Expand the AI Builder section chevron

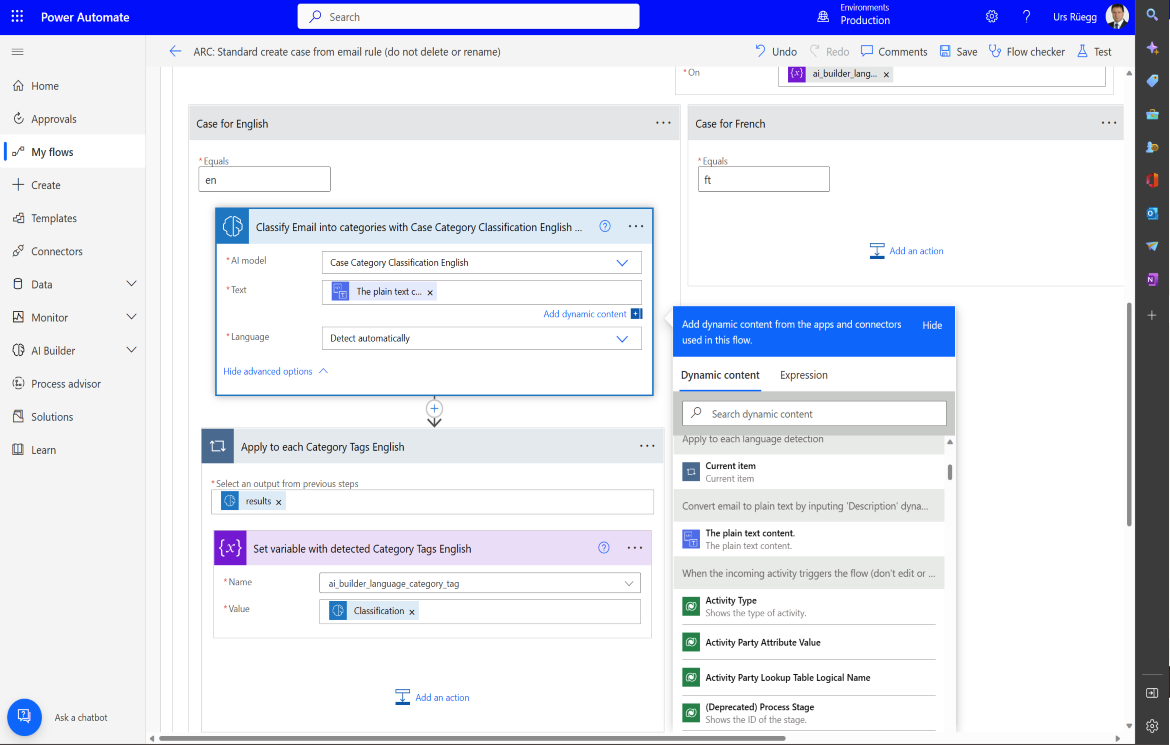(x=131, y=350)
